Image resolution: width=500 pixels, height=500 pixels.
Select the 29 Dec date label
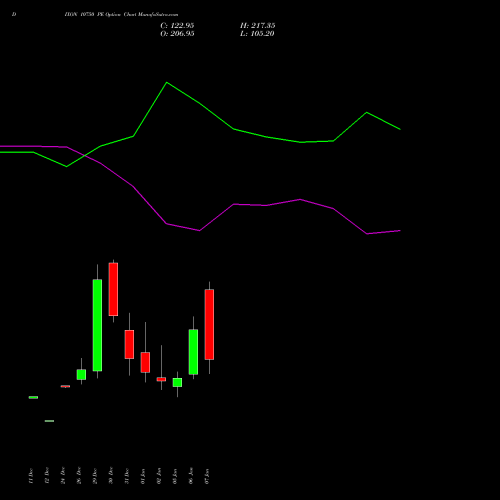95,476
